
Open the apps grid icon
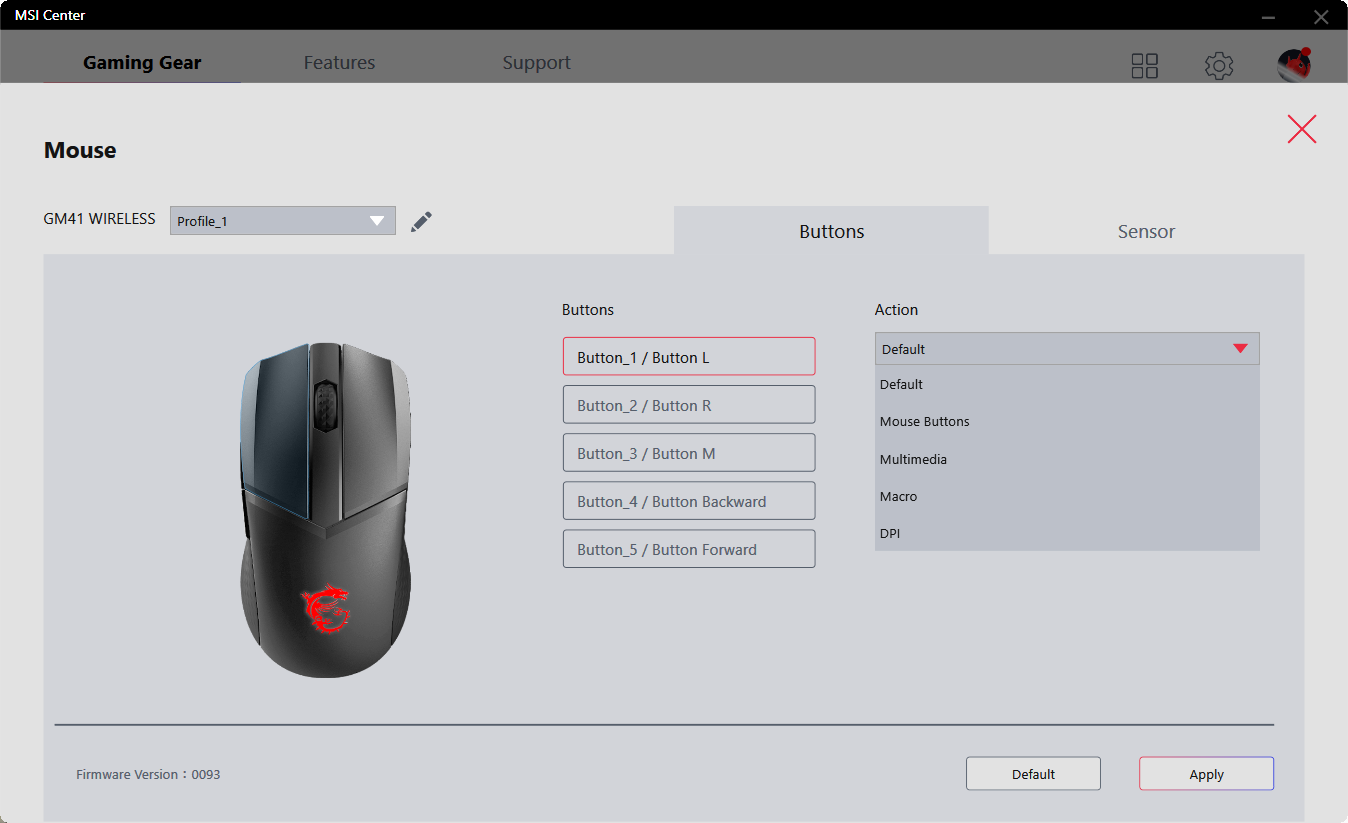1145,66
